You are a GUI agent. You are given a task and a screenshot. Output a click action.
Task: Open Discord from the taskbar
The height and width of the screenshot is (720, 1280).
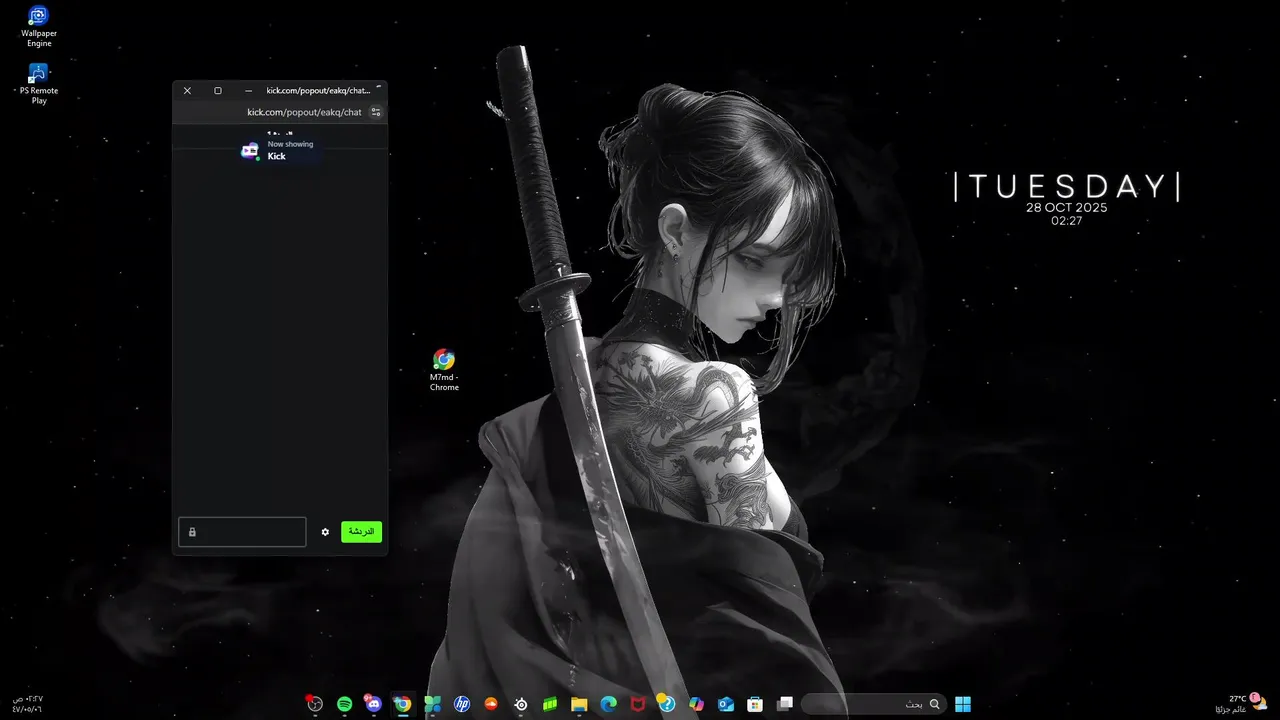coord(374,704)
